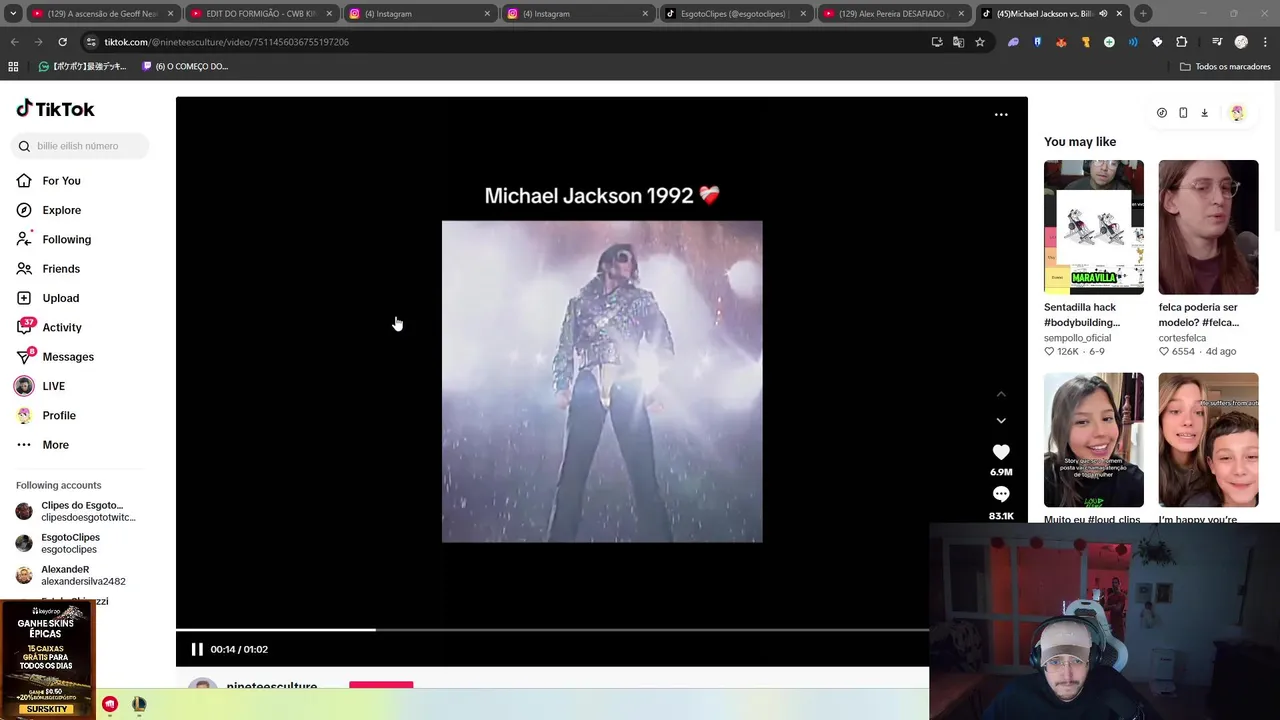Open comments with the speech bubble icon
The height and width of the screenshot is (720, 1280).
coord(1001,494)
